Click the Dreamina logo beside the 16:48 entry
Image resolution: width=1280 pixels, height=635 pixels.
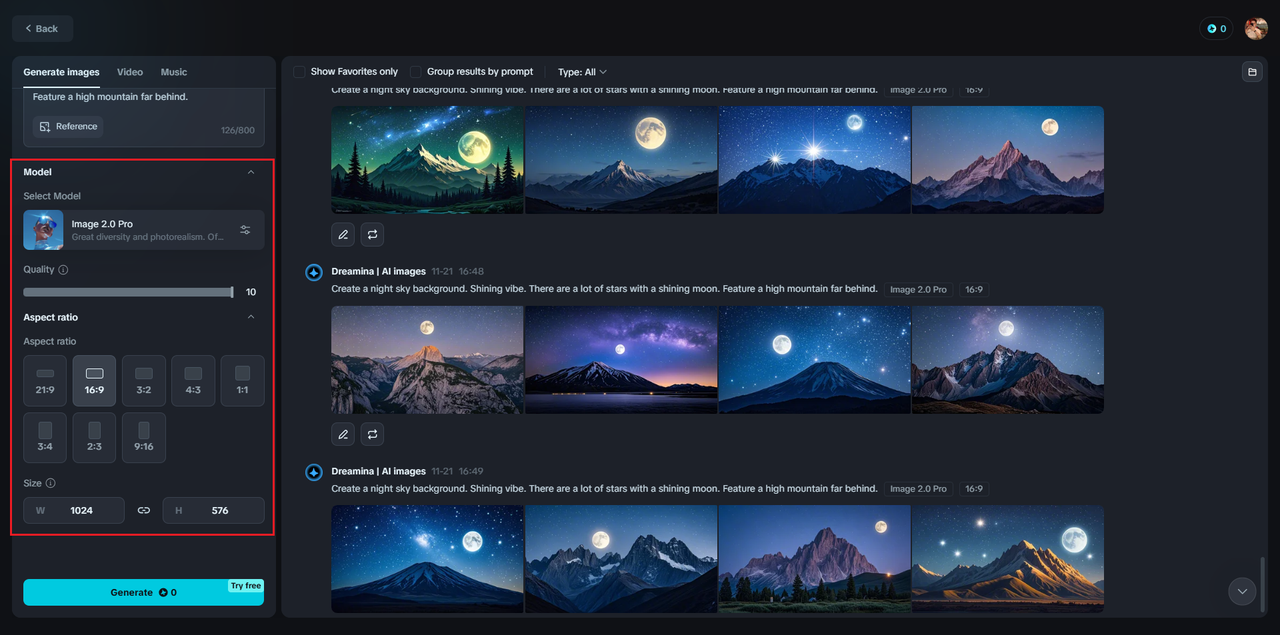tap(314, 272)
